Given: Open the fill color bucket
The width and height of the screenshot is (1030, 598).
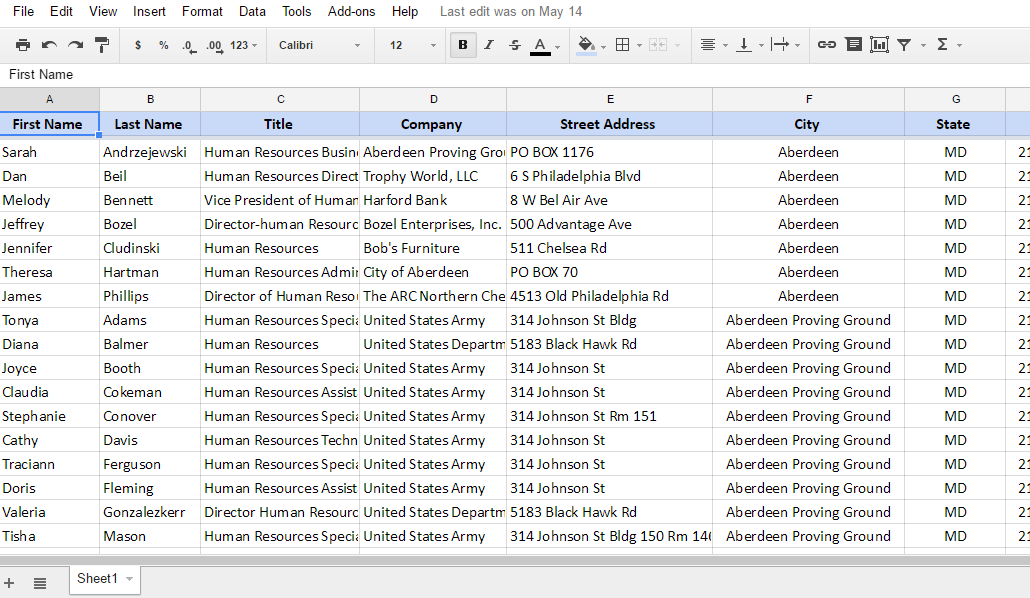Looking at the screenshot, I should point(586,45).
